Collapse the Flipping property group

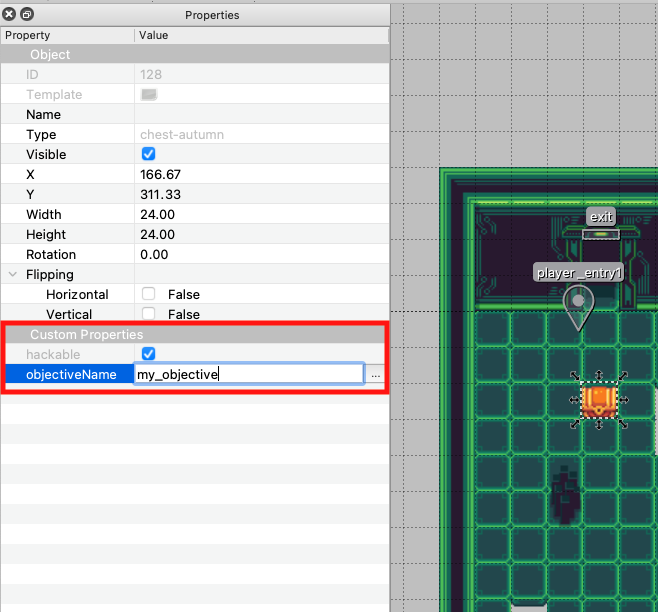pos(13,274)
